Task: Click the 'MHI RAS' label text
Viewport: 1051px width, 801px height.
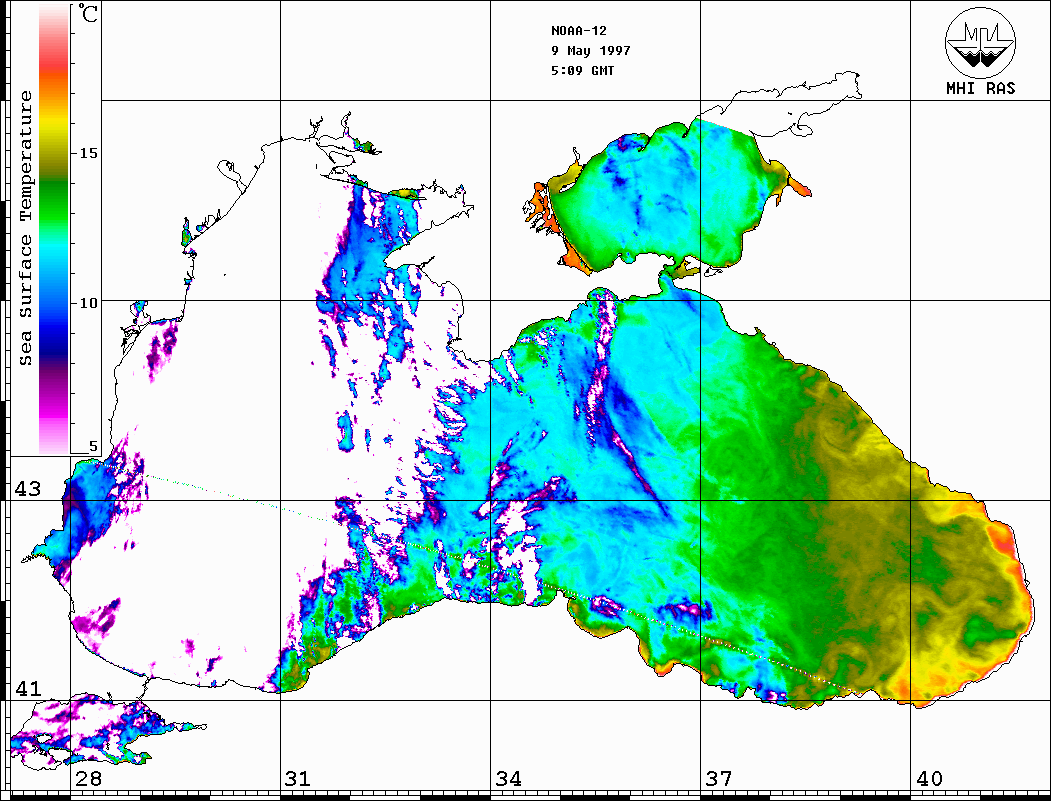Action: (981, 88)
